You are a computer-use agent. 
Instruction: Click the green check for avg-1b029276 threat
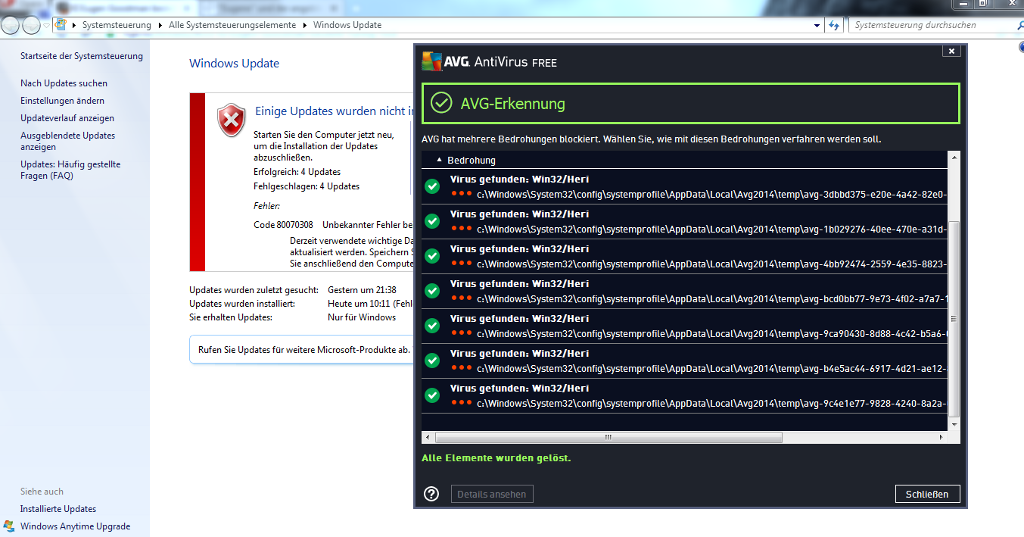[432, 221]
